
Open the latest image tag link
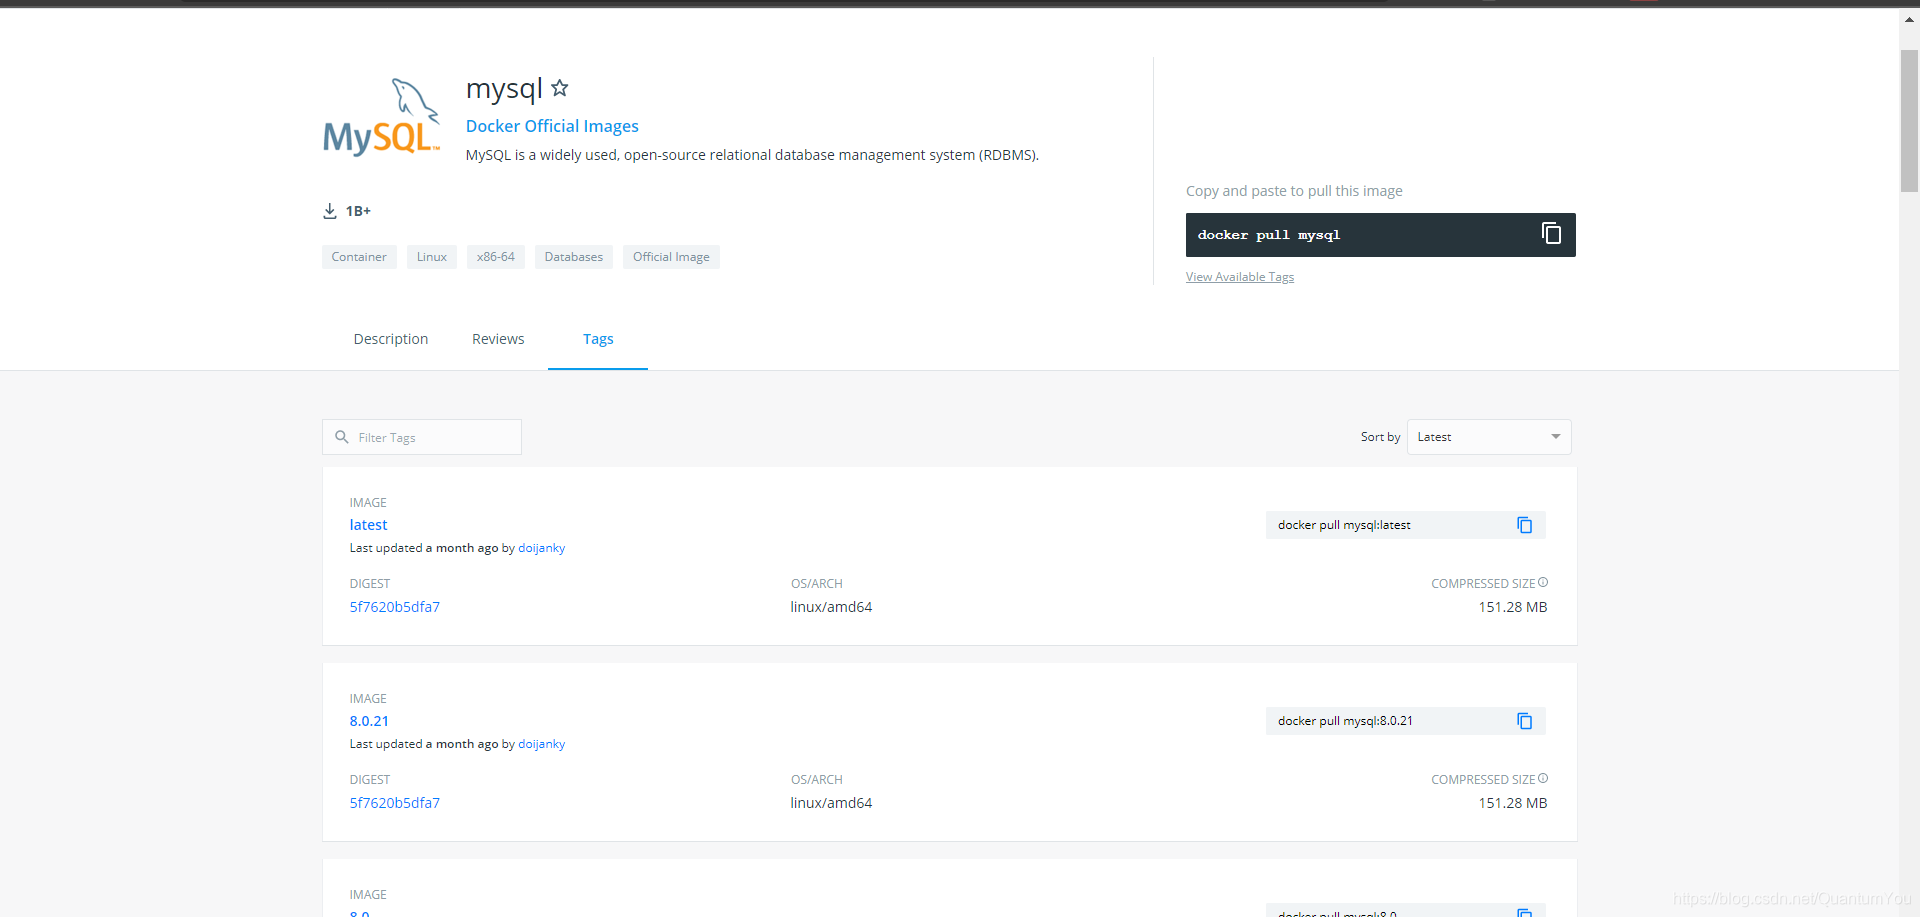point(368,525)
